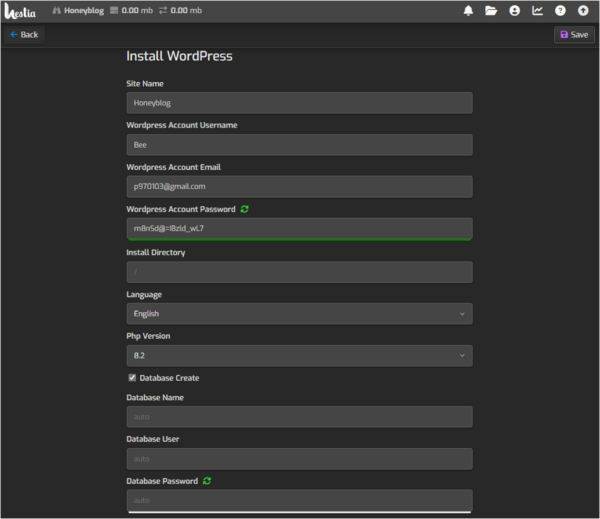Open the Php Version dropdown
The height and width of the screenshot is (519, 600).
(x=299, y=355)
